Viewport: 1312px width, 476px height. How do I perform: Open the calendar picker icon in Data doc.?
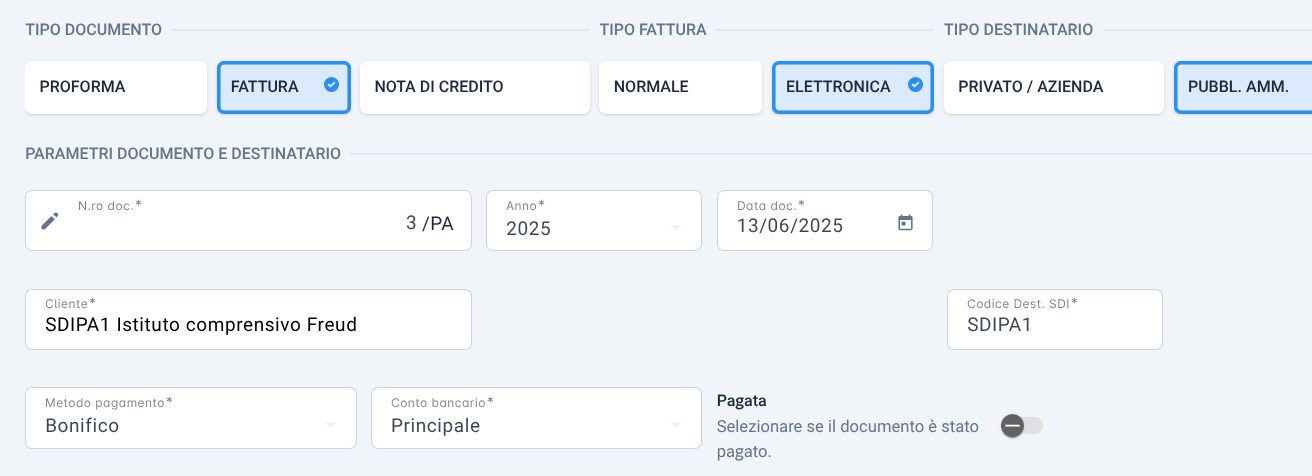click(x=905, y=223)
